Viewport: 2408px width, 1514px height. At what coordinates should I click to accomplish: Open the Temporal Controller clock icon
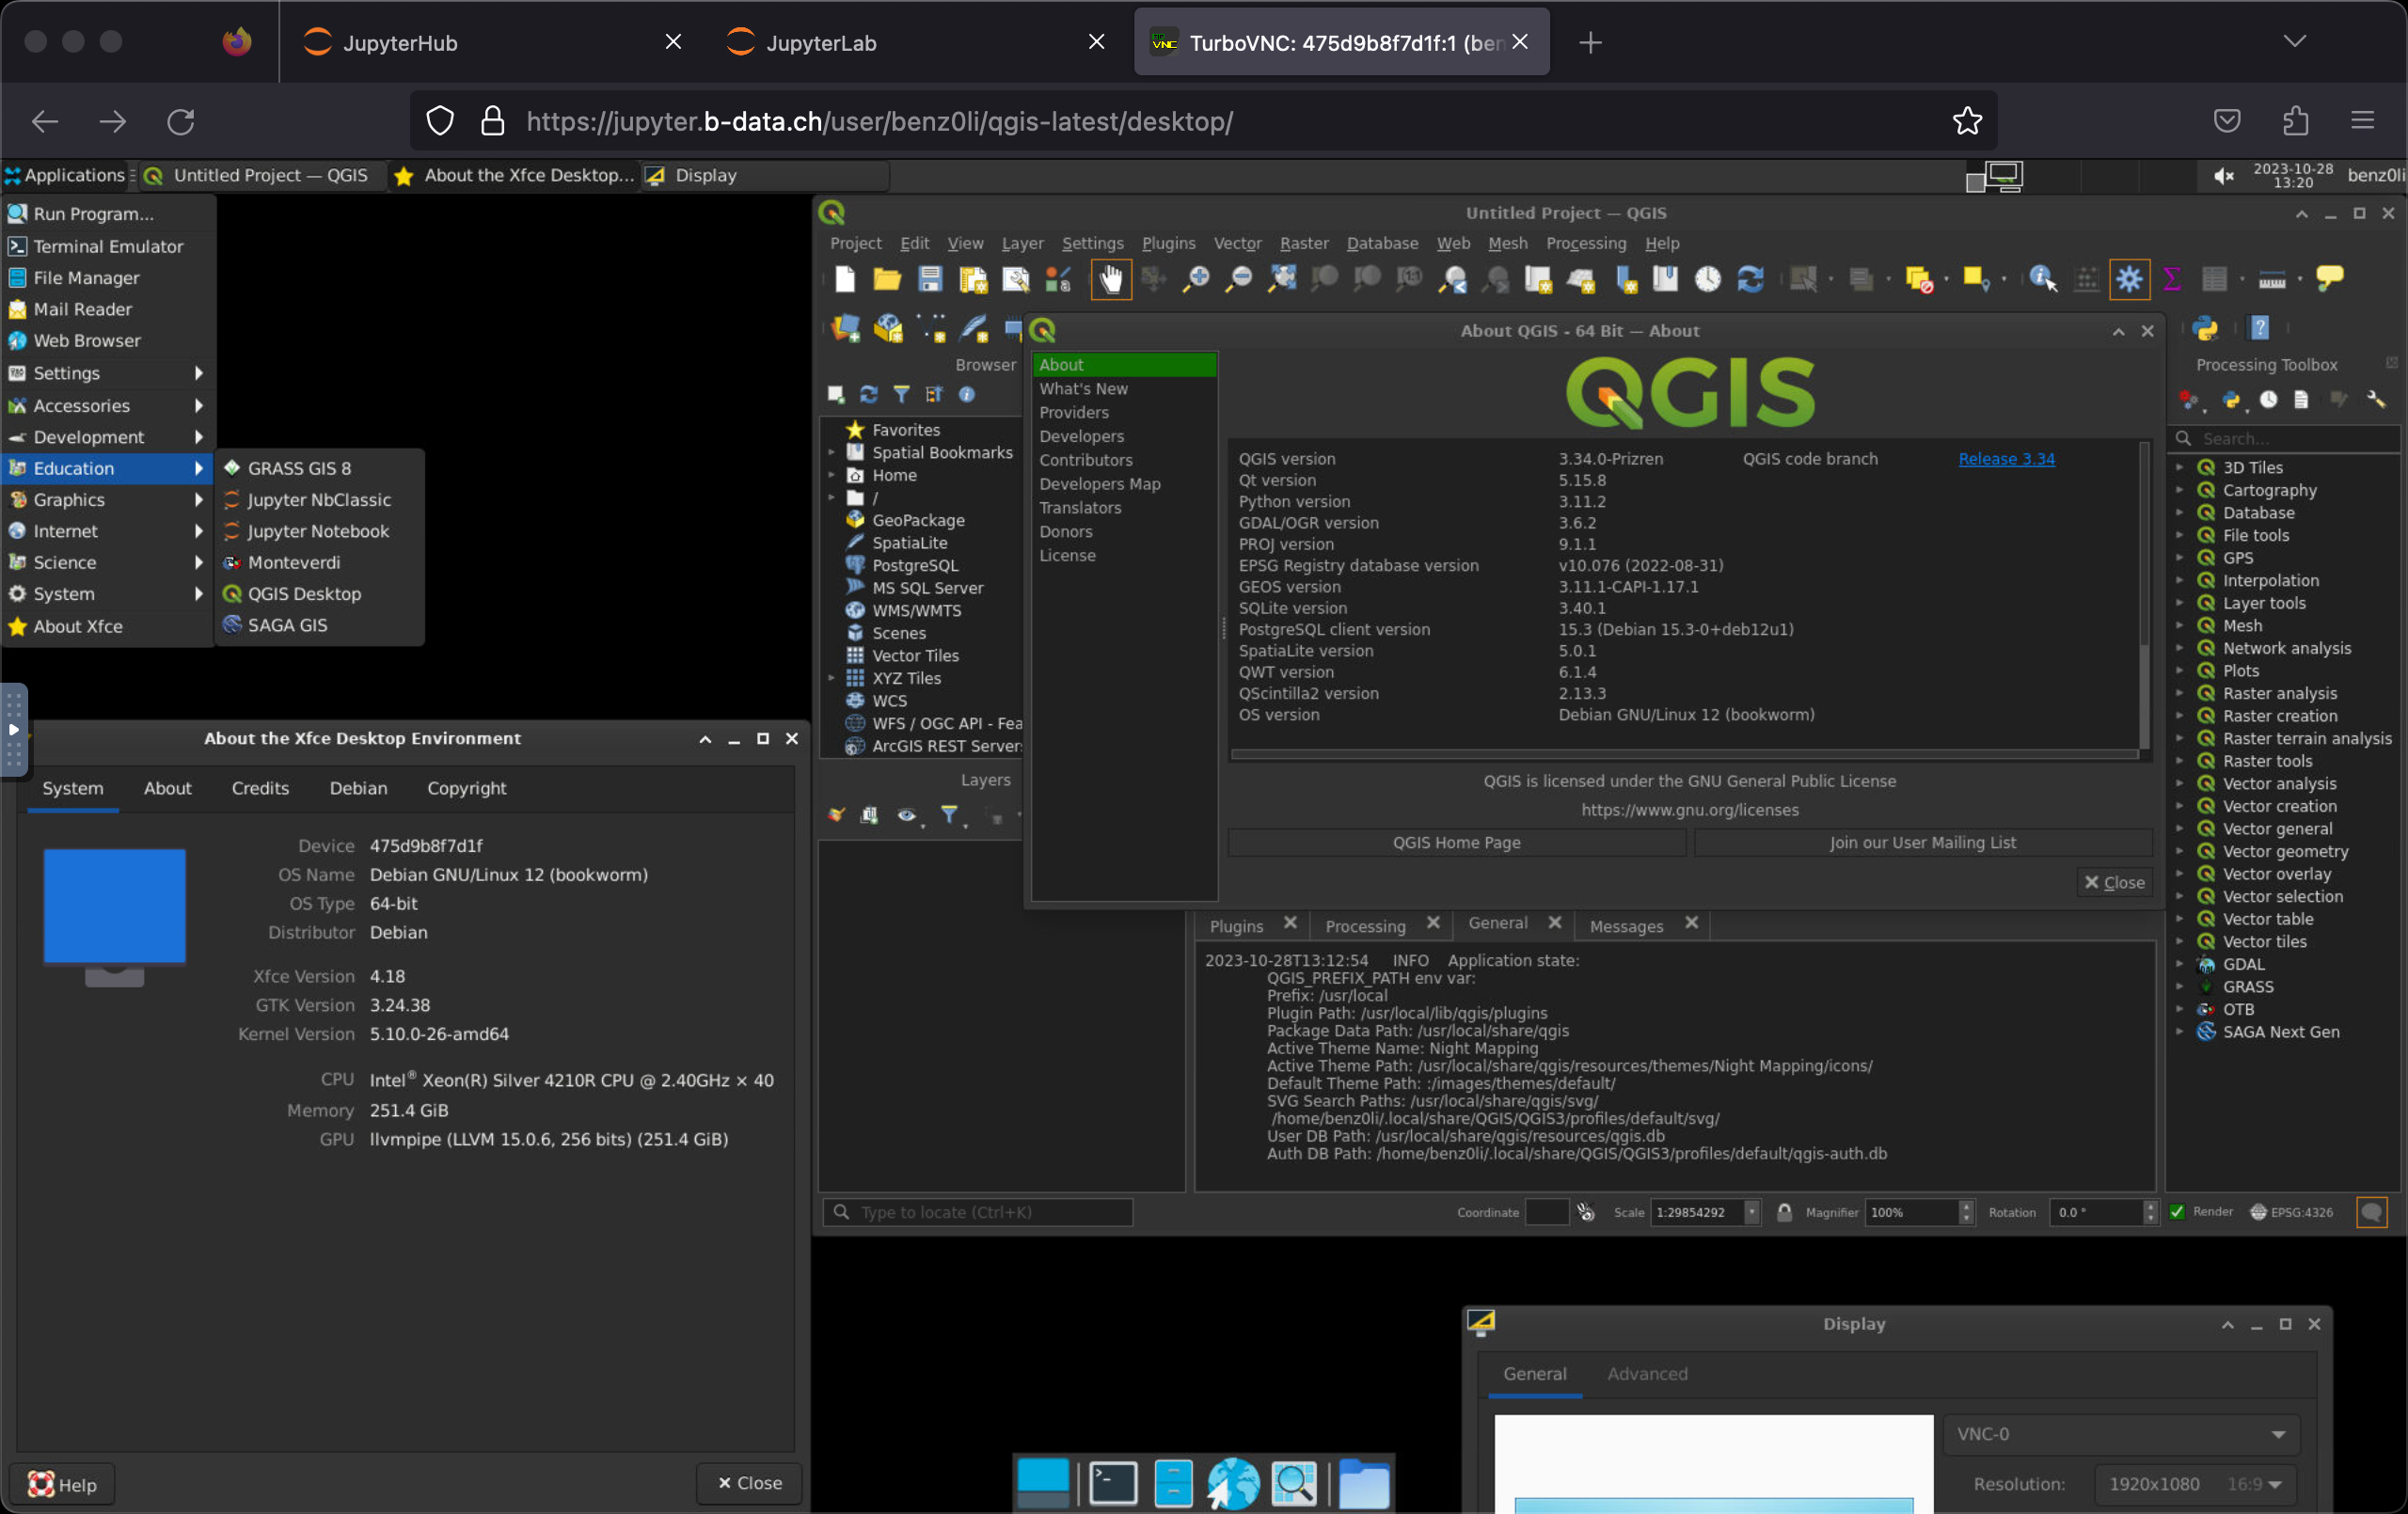coord(1707,279)
